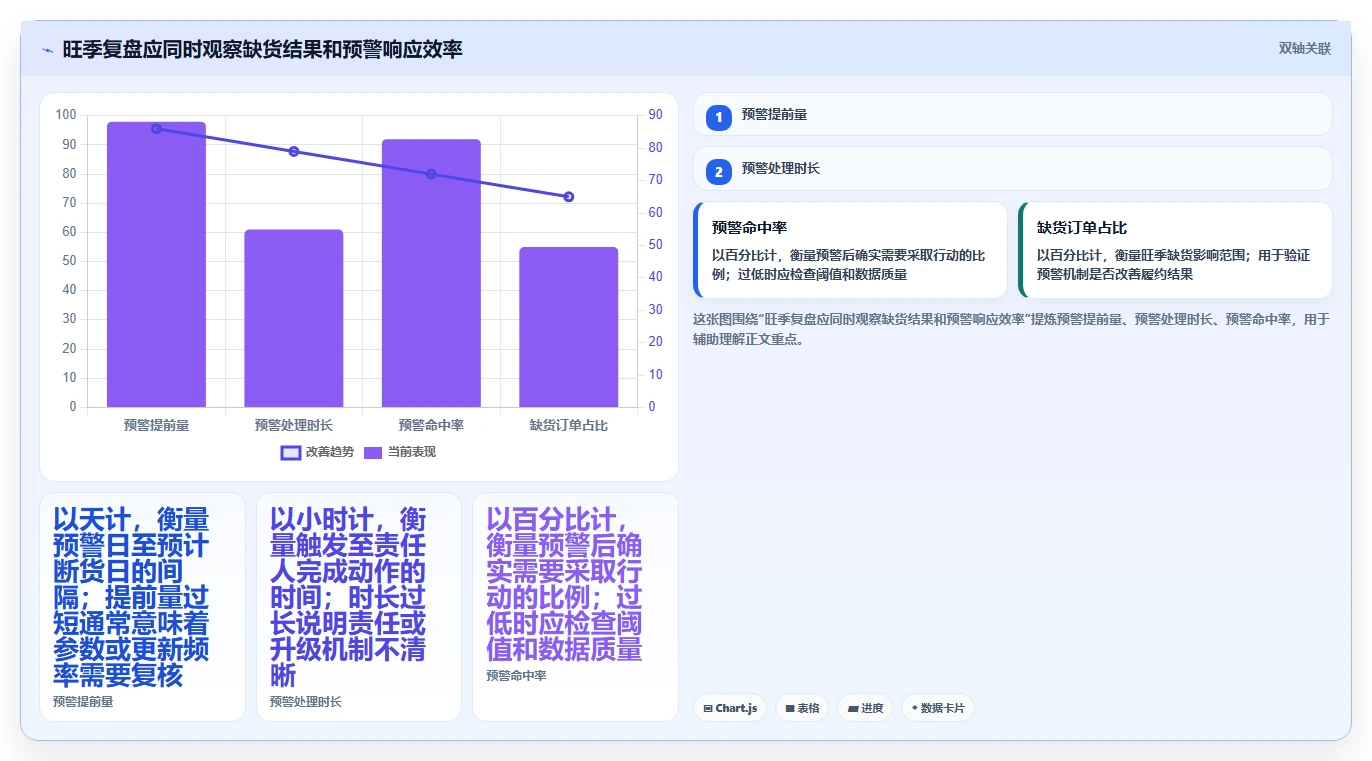Click the right axis value 90
The width and height of the screenshot is (1372, 761).
point(655,115)
